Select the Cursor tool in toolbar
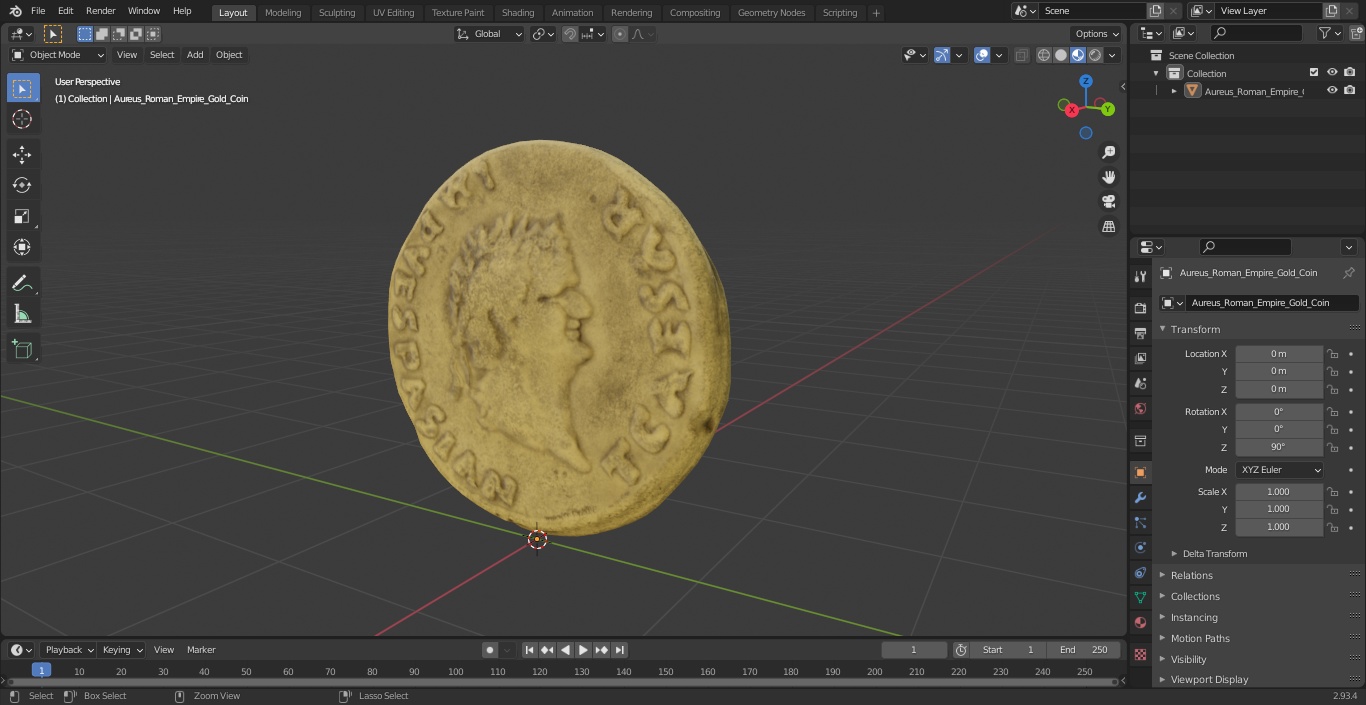 pos(22,119)
